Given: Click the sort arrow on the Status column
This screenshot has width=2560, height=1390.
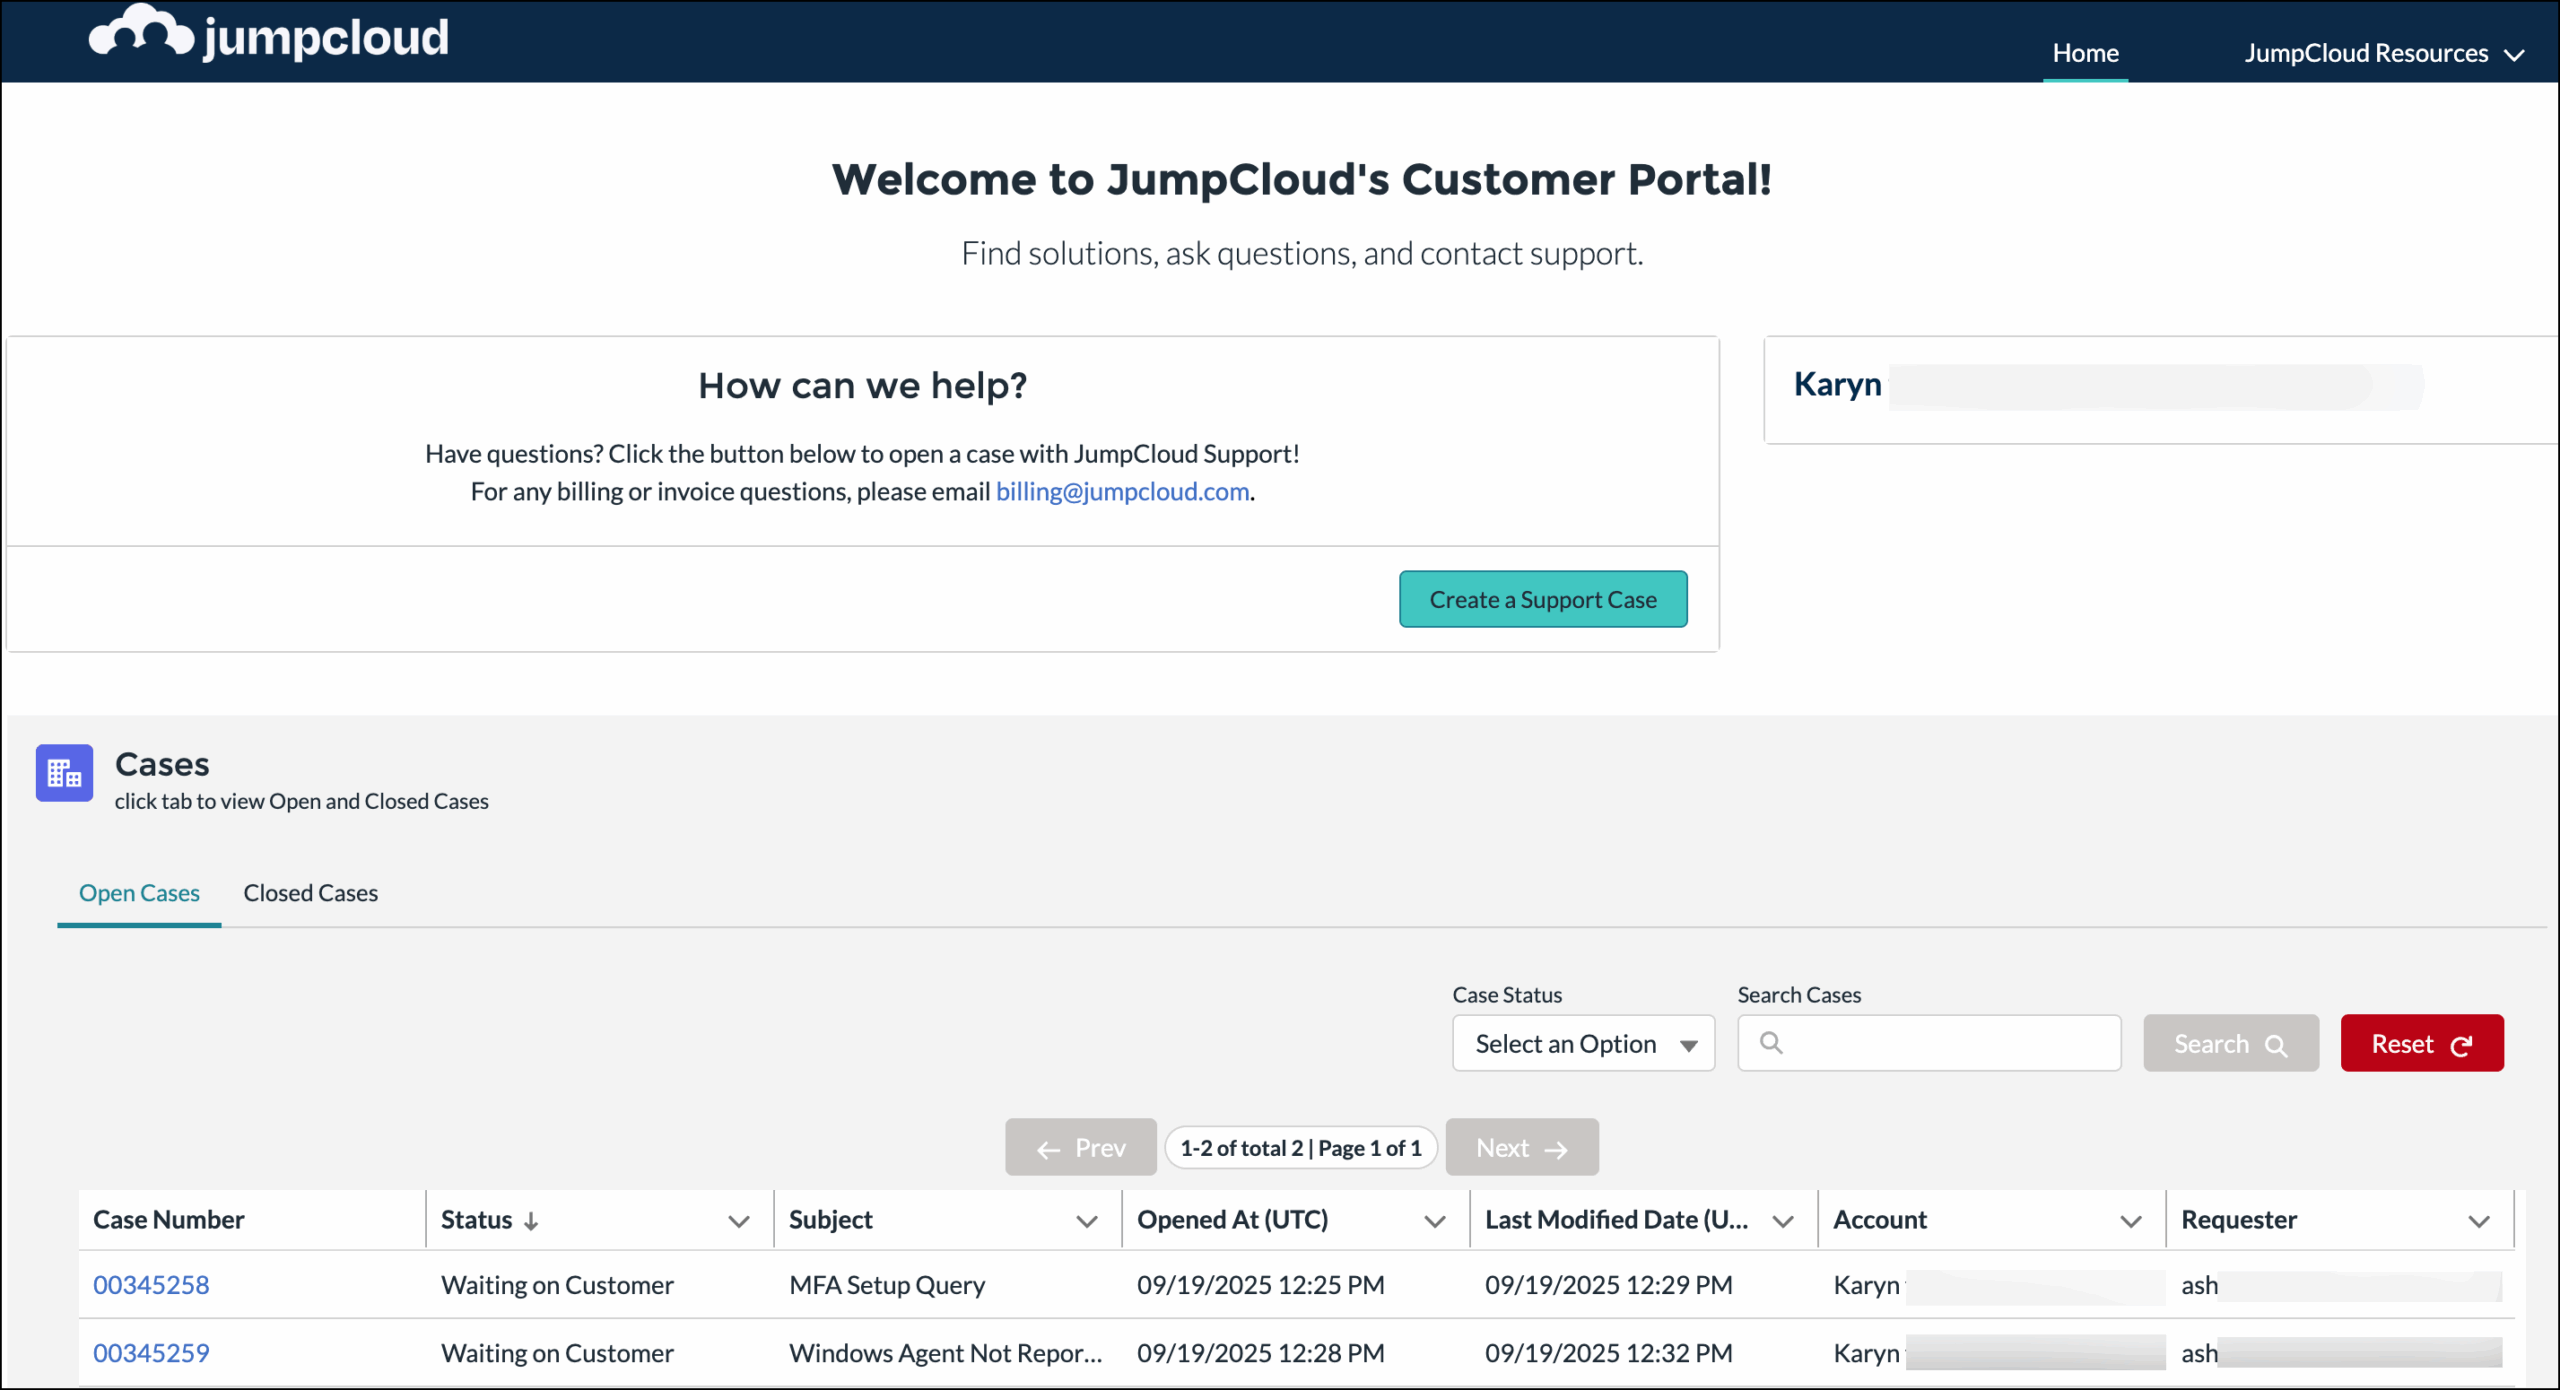Looking at the screenshot, I should 533,1220.
